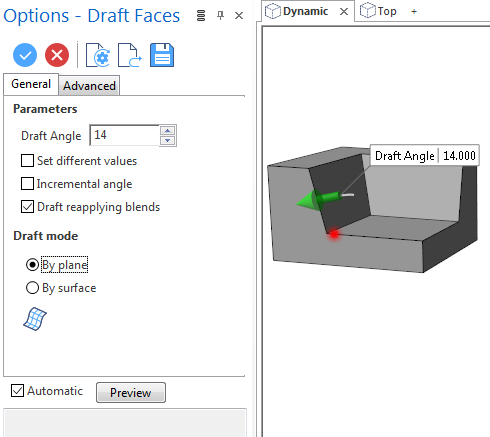Open the Top view tab
Viewport: 490px width, 437px height.
point(379,11)
